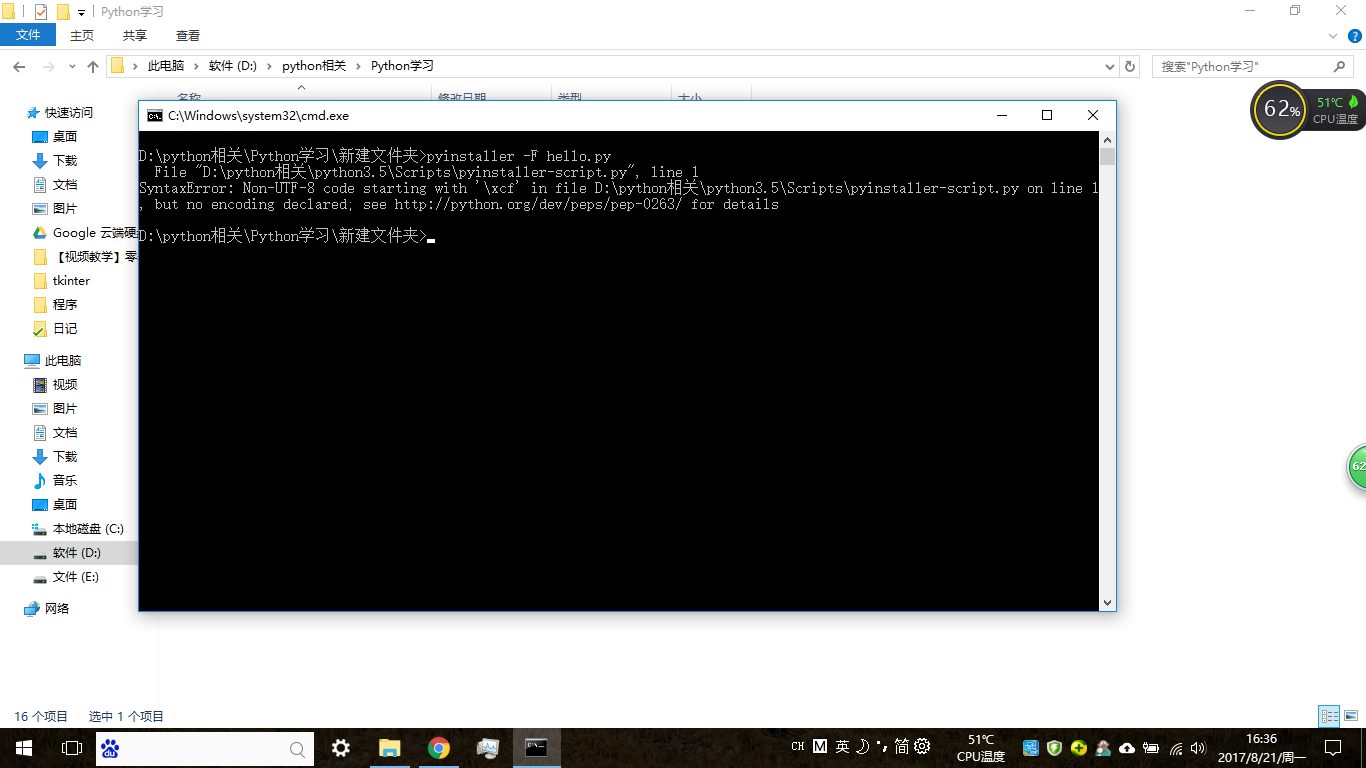This screenshot has width=1366, height=768.
Task: Expand the chevron after python相关 in breadcrumb
Action: tap(358, 66)
